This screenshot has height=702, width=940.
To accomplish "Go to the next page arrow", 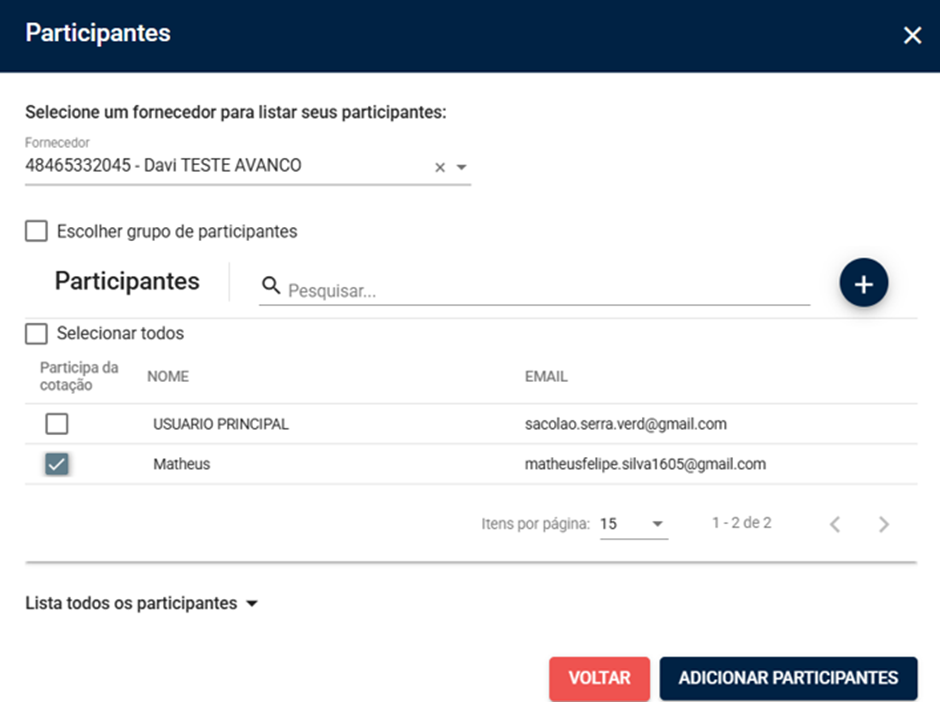I will pyautogui.click(x=884, y=525).
